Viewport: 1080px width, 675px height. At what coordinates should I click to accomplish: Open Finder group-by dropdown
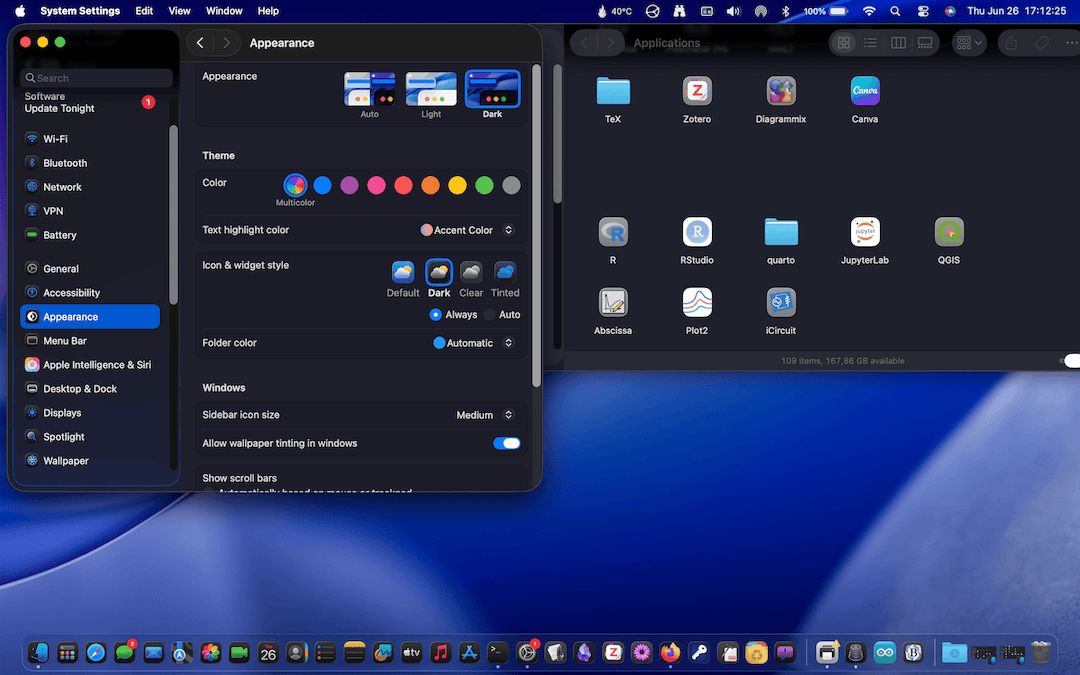click(969, 43)
